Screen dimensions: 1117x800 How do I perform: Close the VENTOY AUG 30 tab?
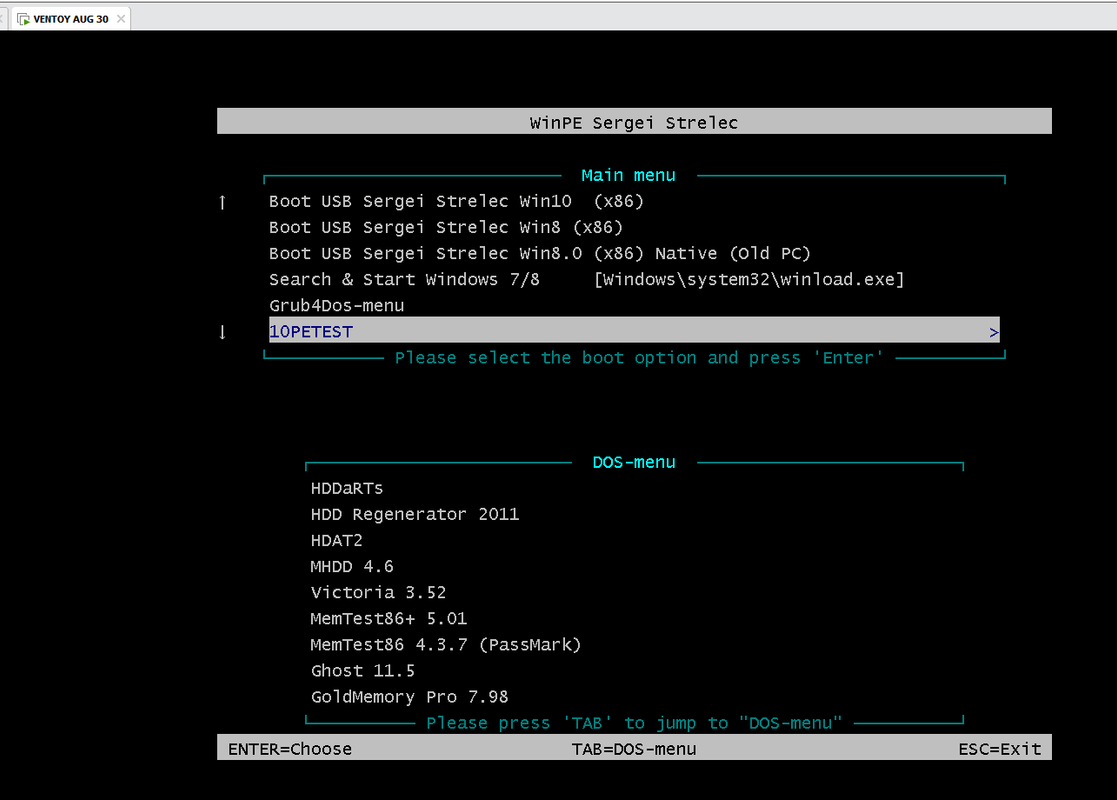coord(121,19)
